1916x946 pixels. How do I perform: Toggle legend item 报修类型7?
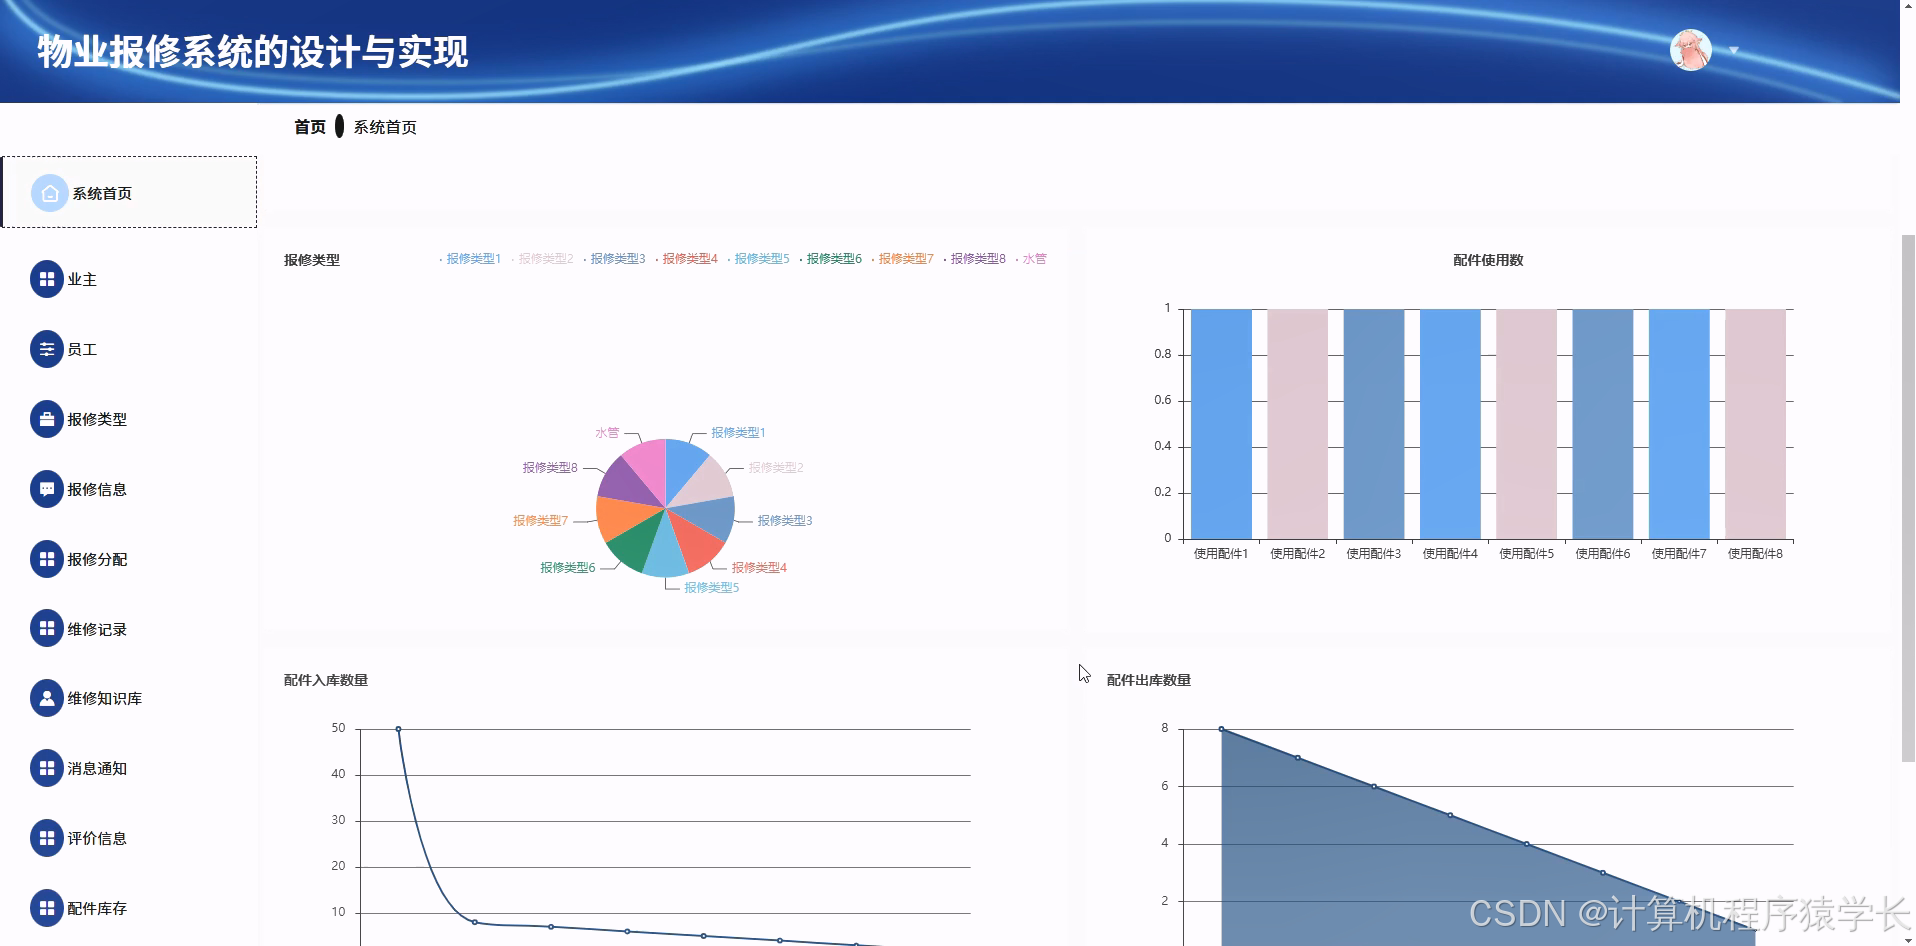902,258
